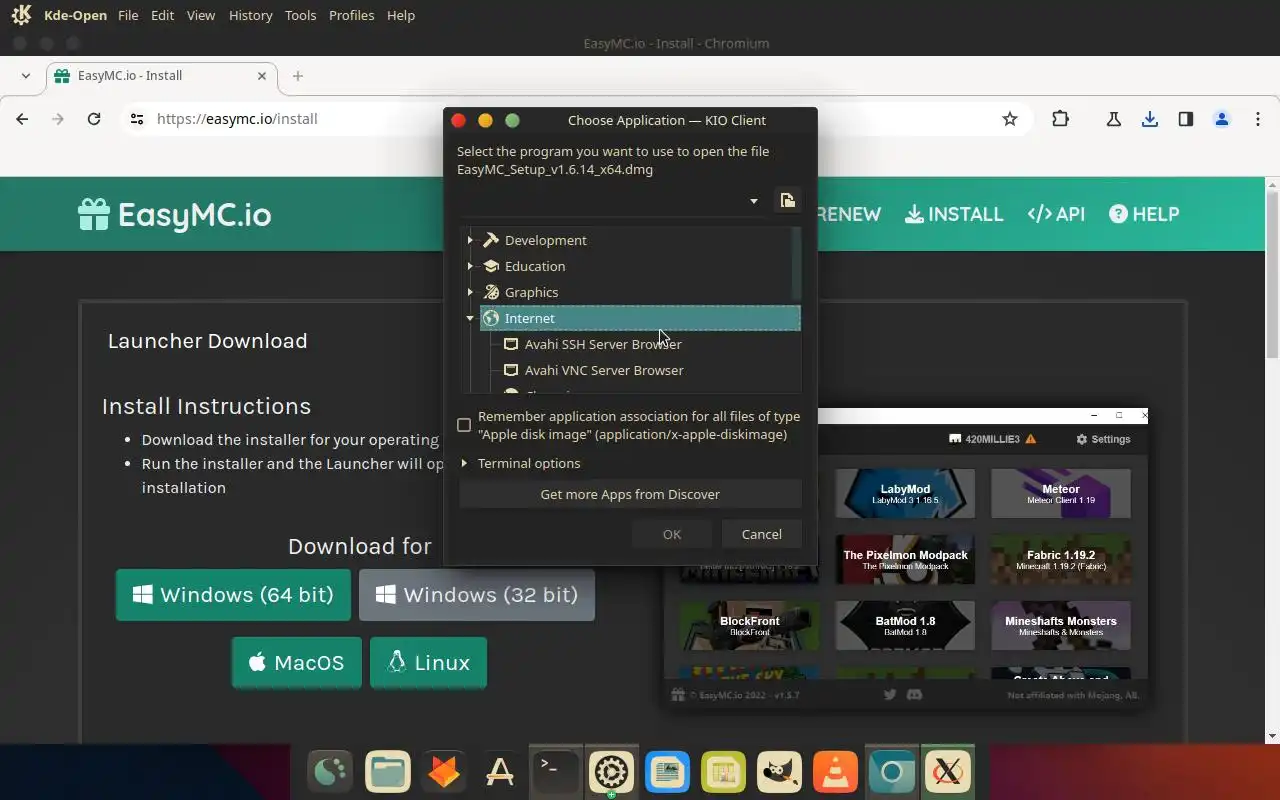Image resolution: width=1280 pixels, height=800 pixels.
Task: Click the Graphics palette icon
Action: 491,292
